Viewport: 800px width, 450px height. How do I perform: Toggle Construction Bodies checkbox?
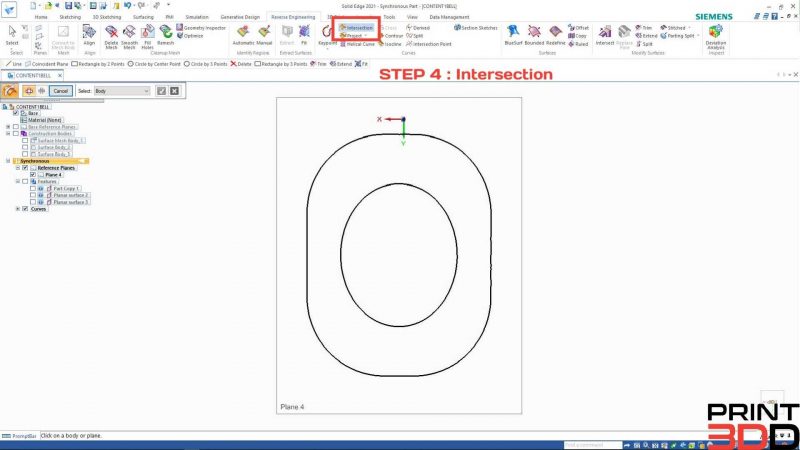(16, 134)
